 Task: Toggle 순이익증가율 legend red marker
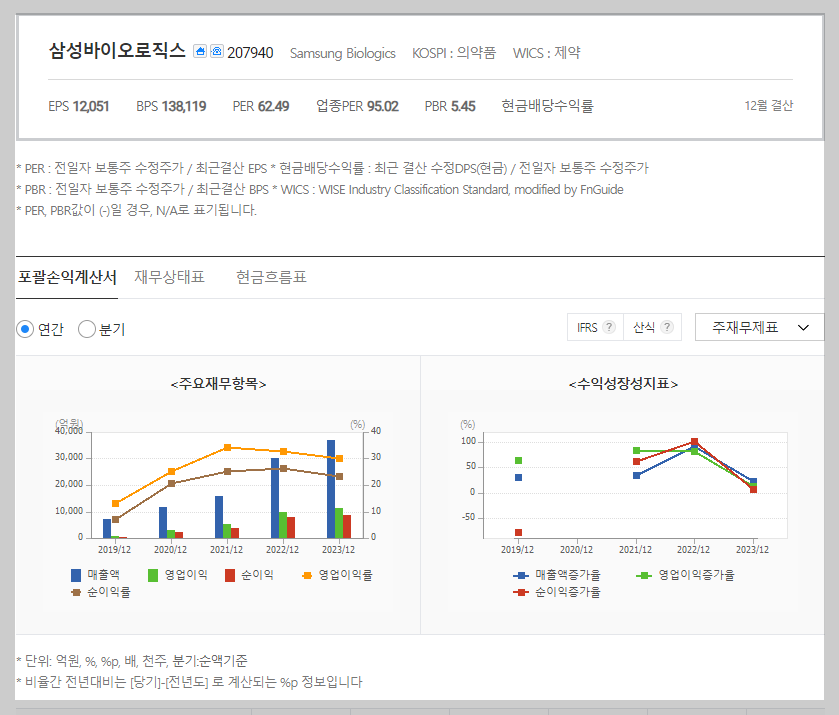pyautogui.click(x=521, y=592)
